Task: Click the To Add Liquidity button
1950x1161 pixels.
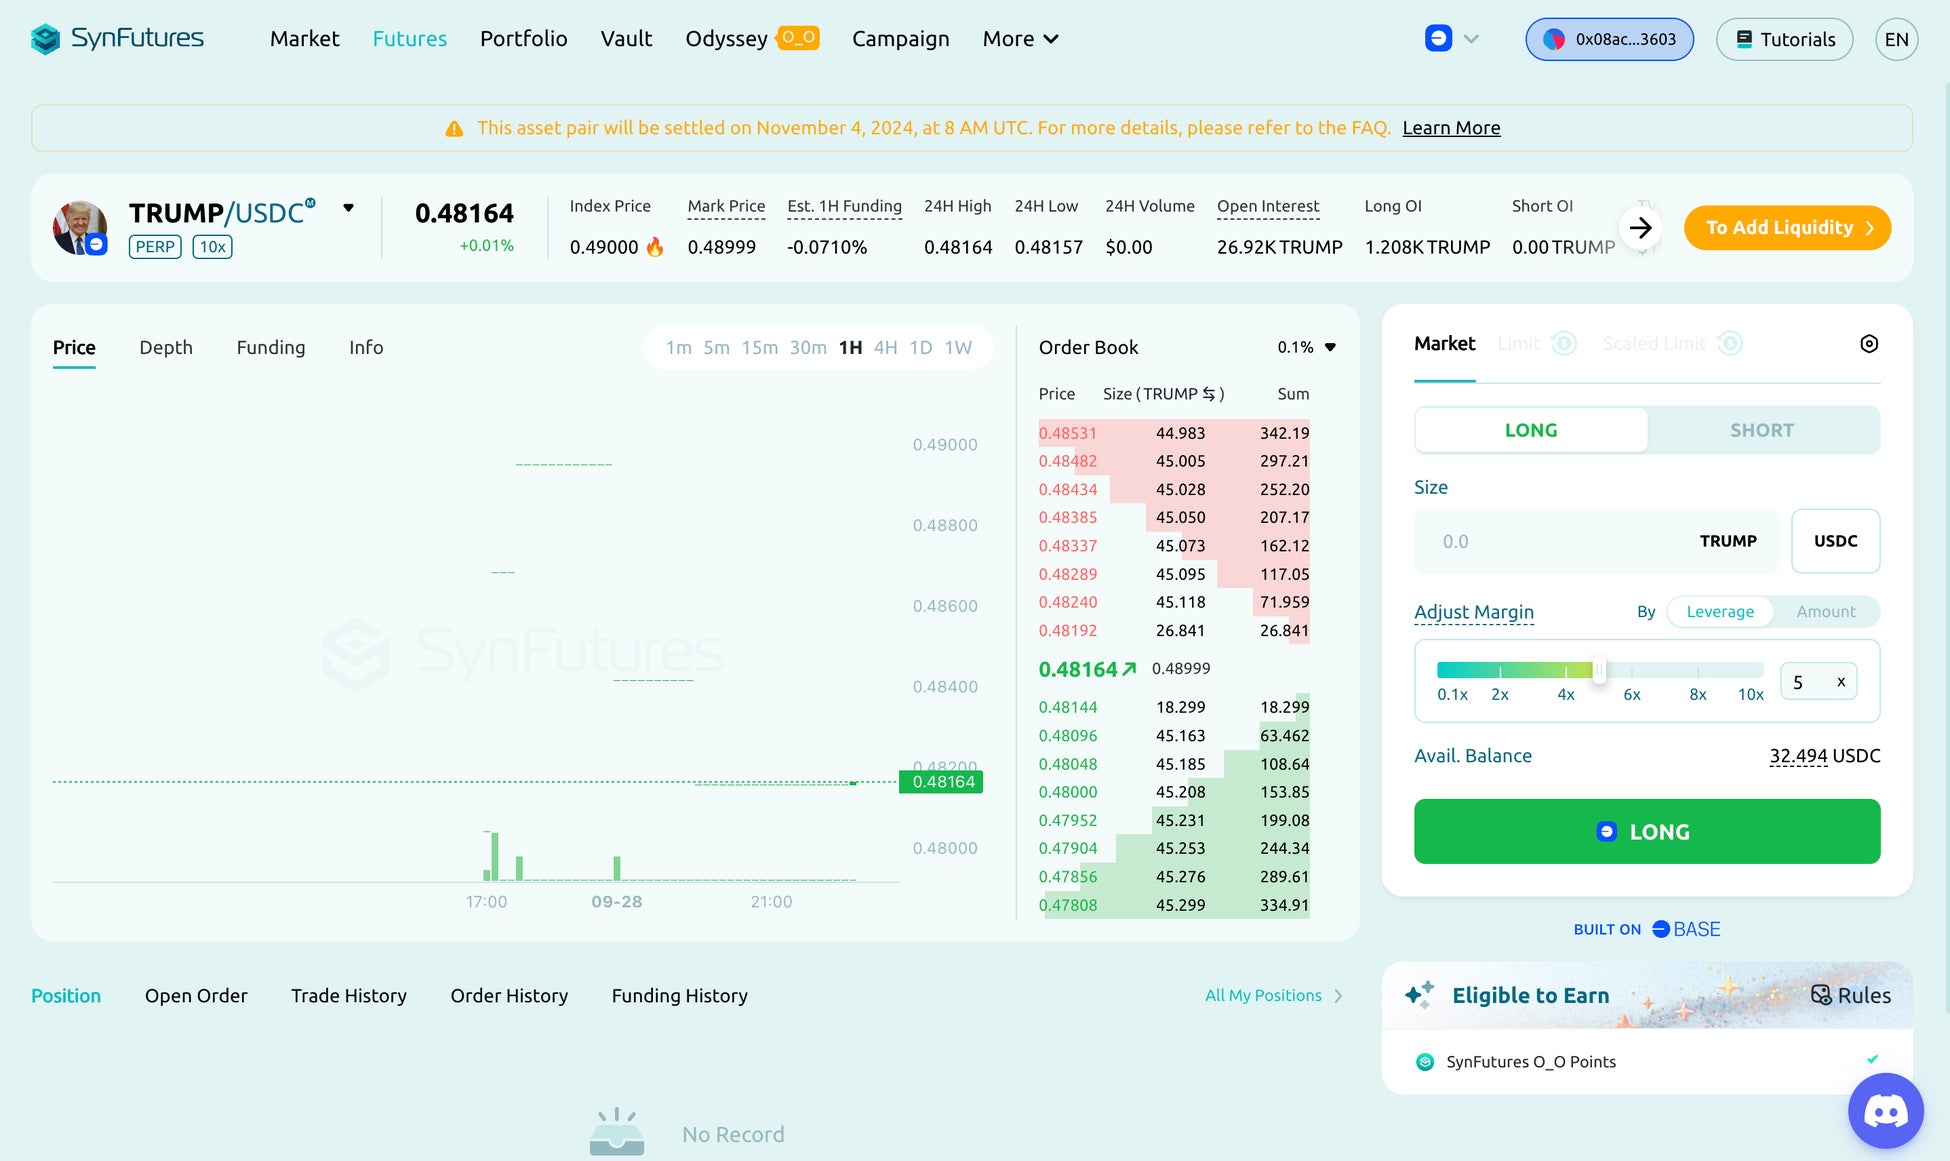Action: (1786, 228)
